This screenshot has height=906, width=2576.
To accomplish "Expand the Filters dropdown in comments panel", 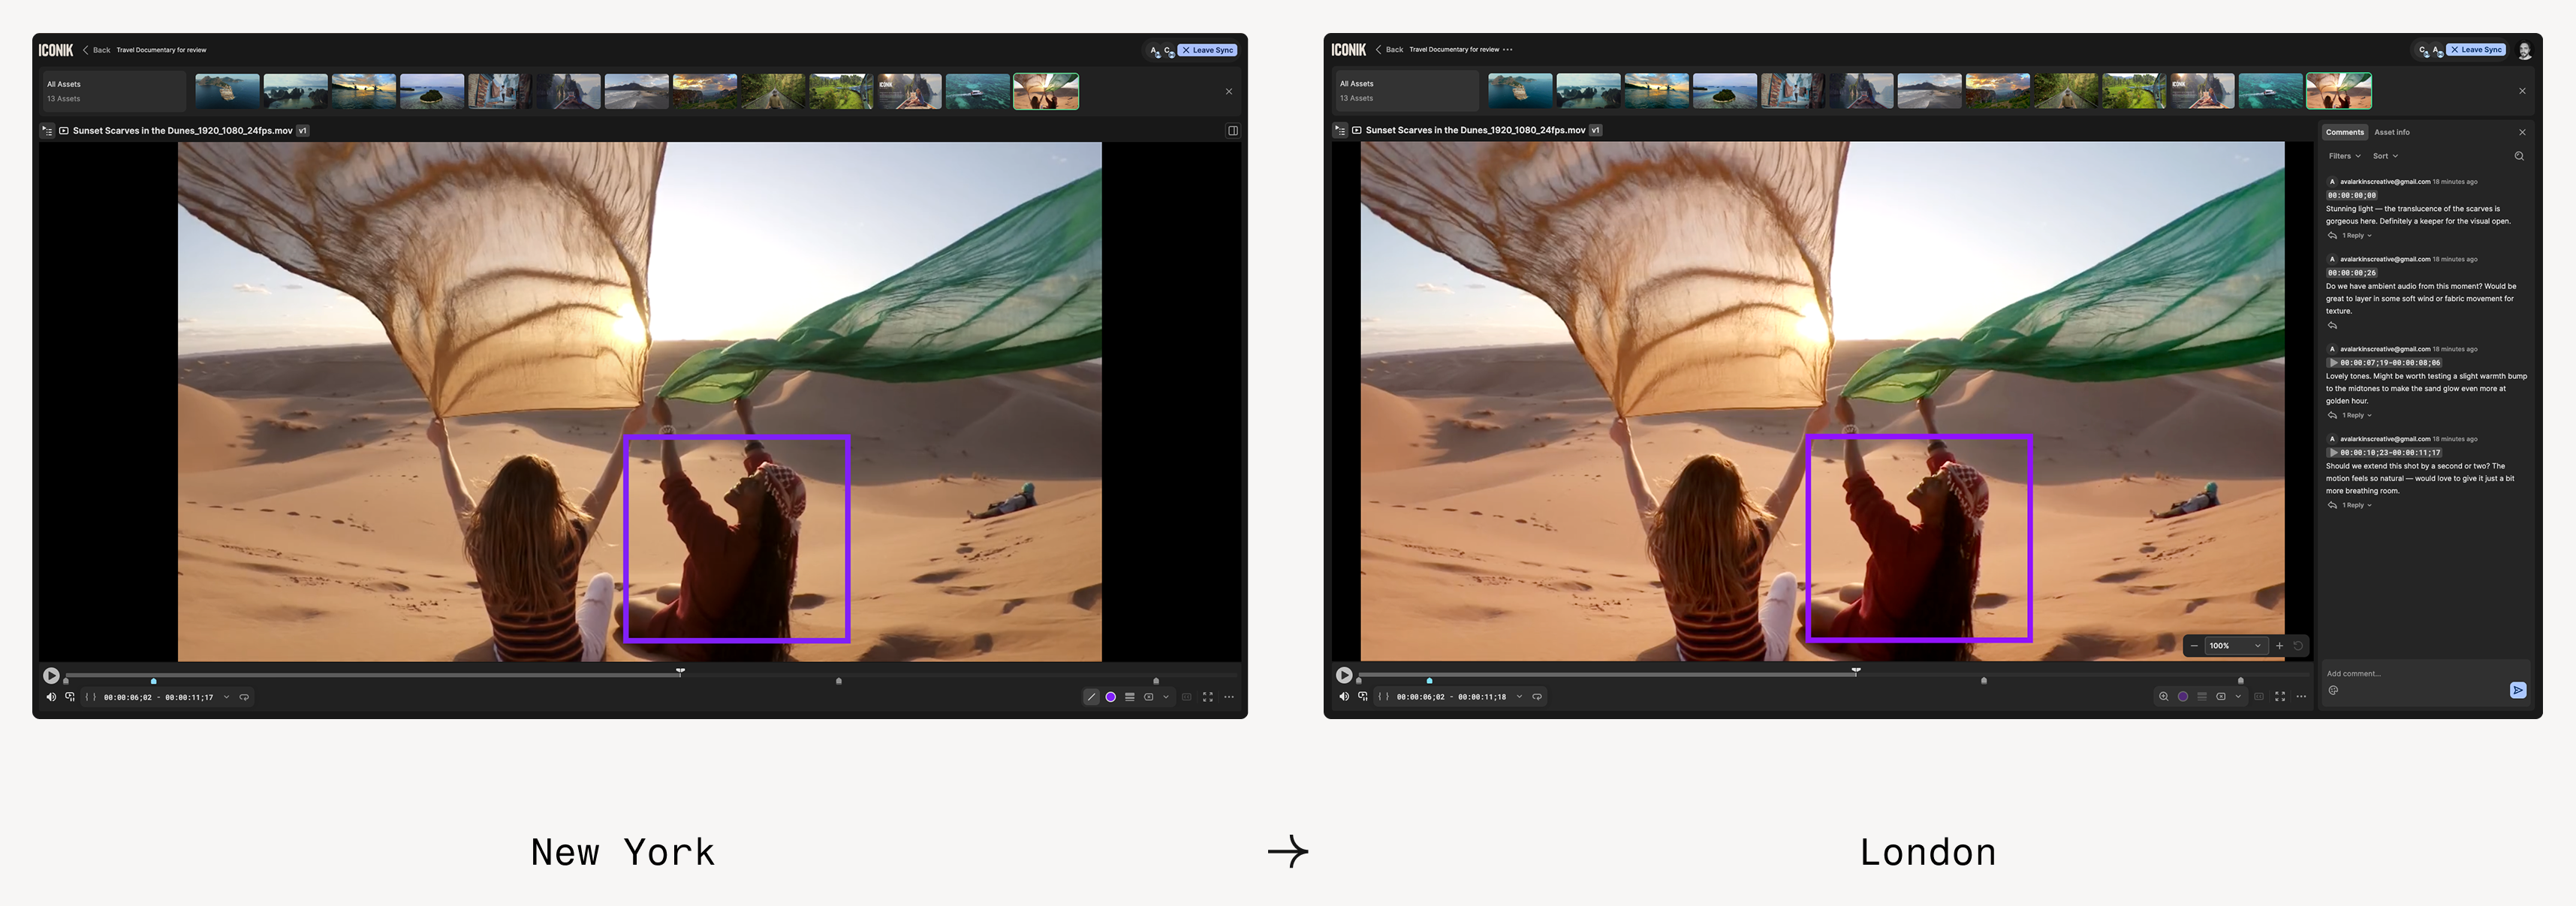I will [2343, 156].
